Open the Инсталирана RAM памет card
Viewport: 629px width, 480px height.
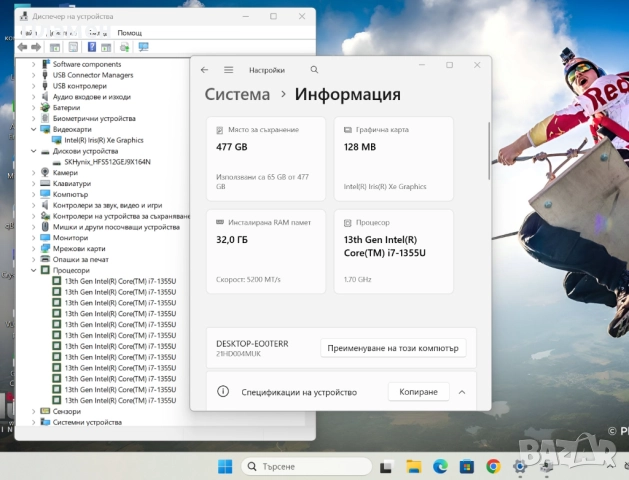tap(266, 251)
